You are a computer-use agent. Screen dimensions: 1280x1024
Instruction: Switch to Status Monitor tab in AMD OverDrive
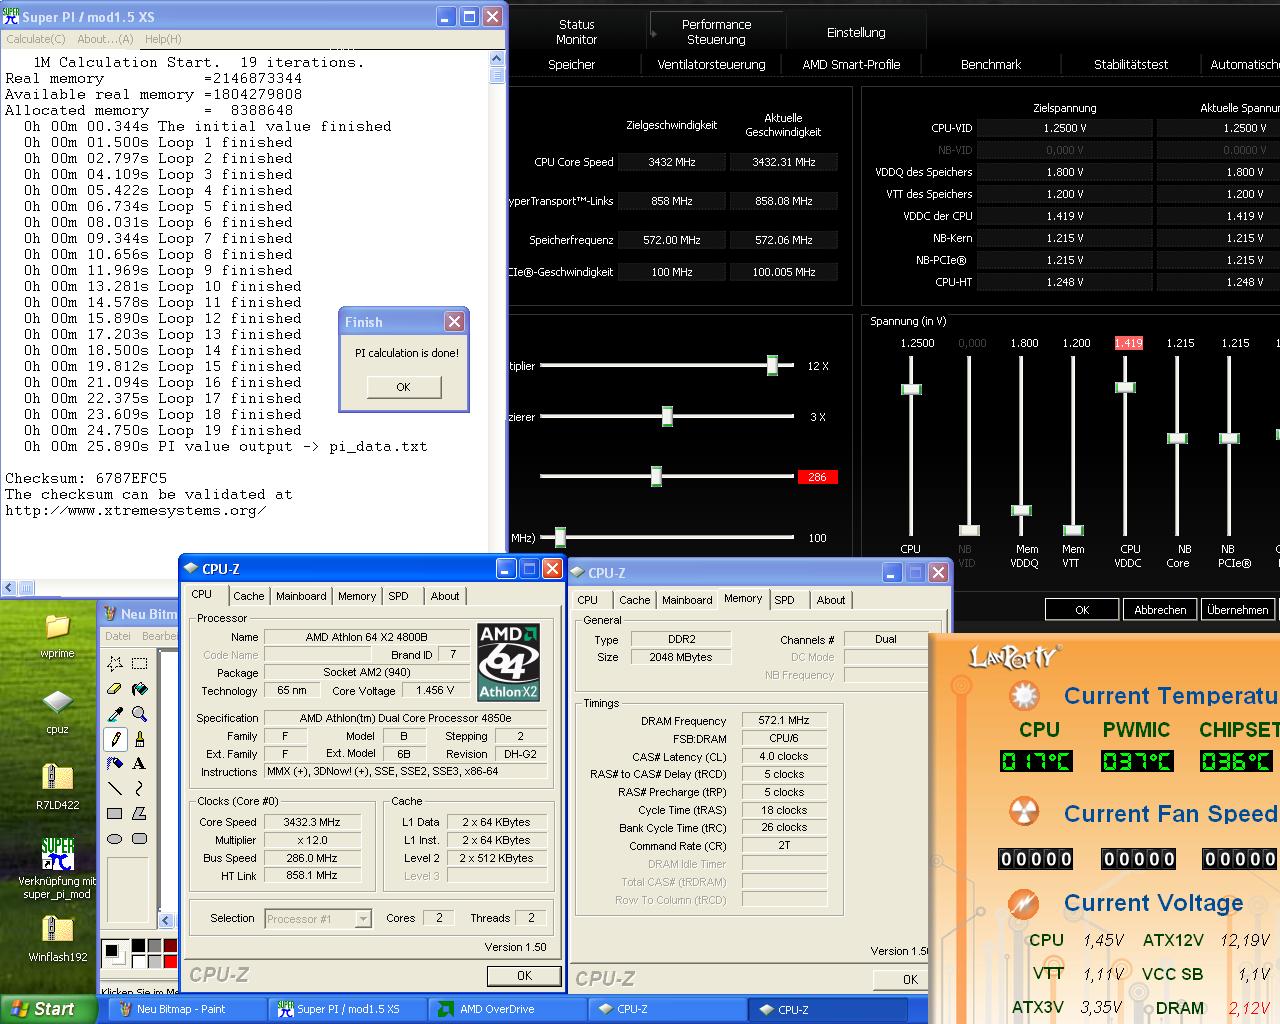576,32
